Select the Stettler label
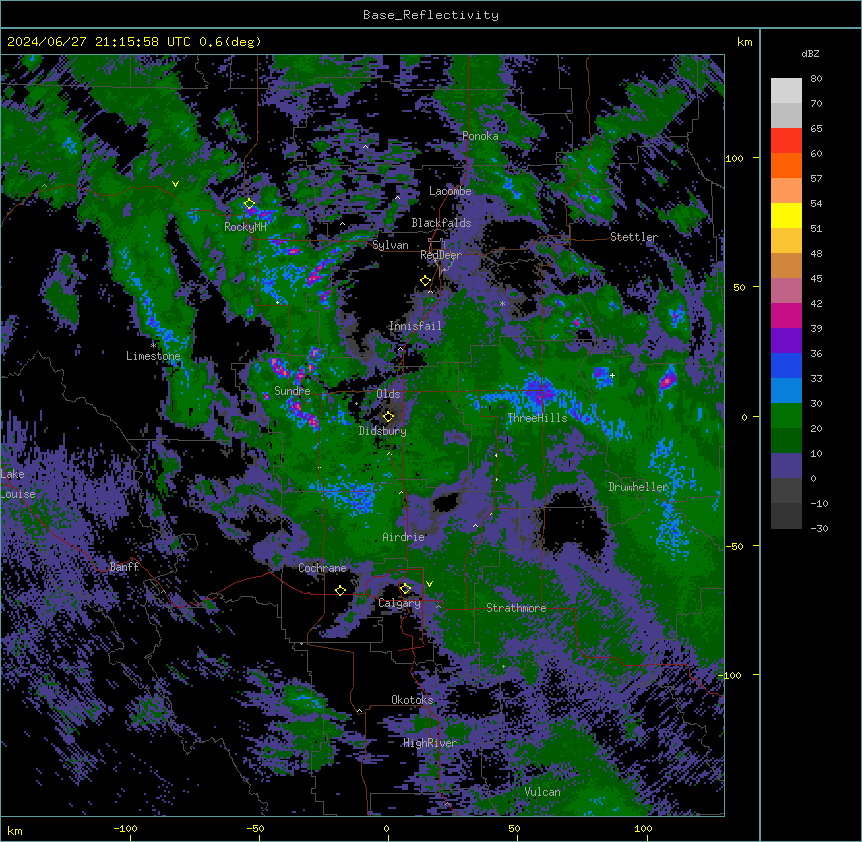Viewport: 862px width, 842px height. click(634, 237)
